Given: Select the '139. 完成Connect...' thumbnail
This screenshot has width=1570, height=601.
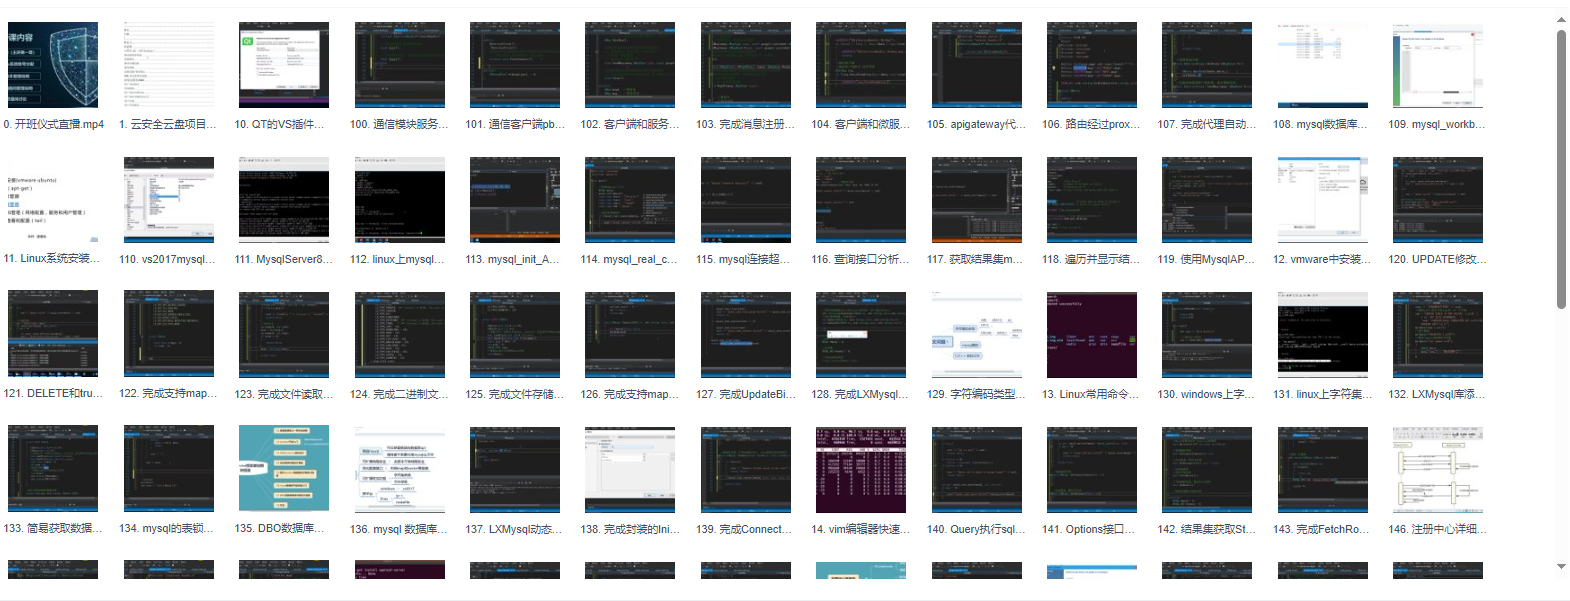Looking at the screenshot, I should tap(746, 470).
